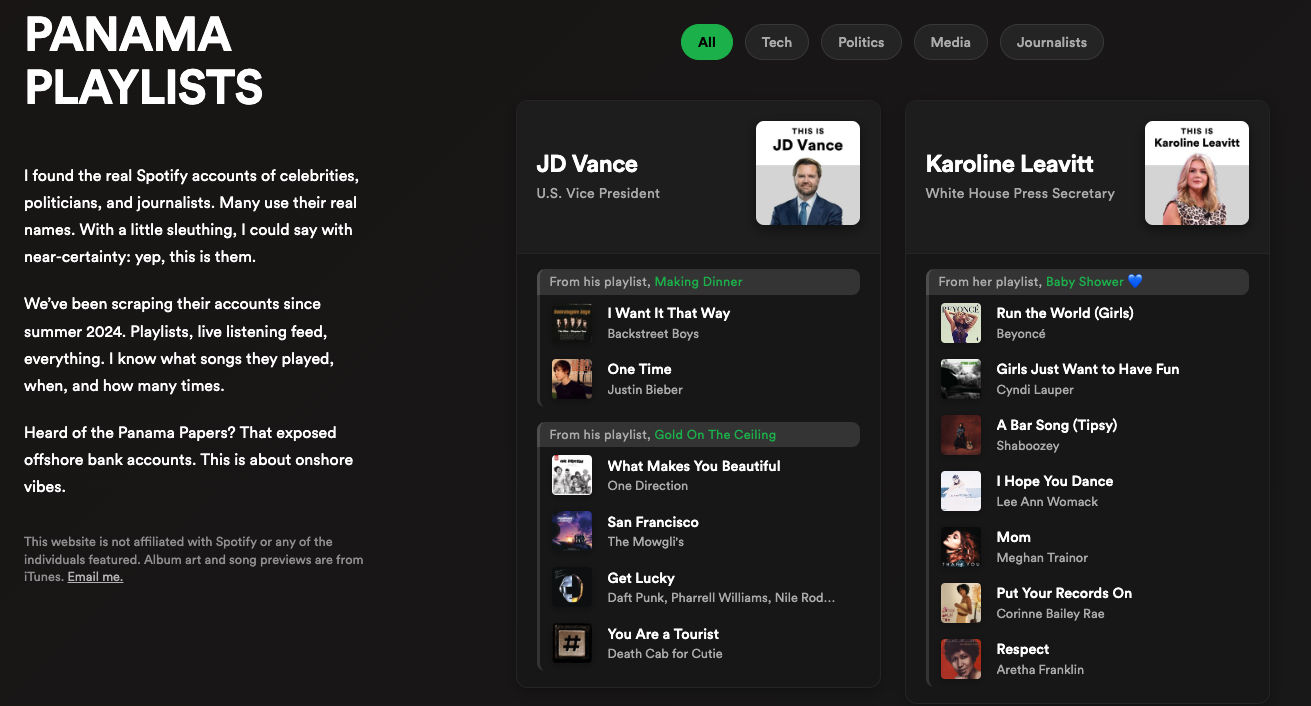Image resolution: width=1311 pixels, height=706 pixels.
Task: Click What Makes You Beautiful album artwork
Action: (x=572, y=475)
